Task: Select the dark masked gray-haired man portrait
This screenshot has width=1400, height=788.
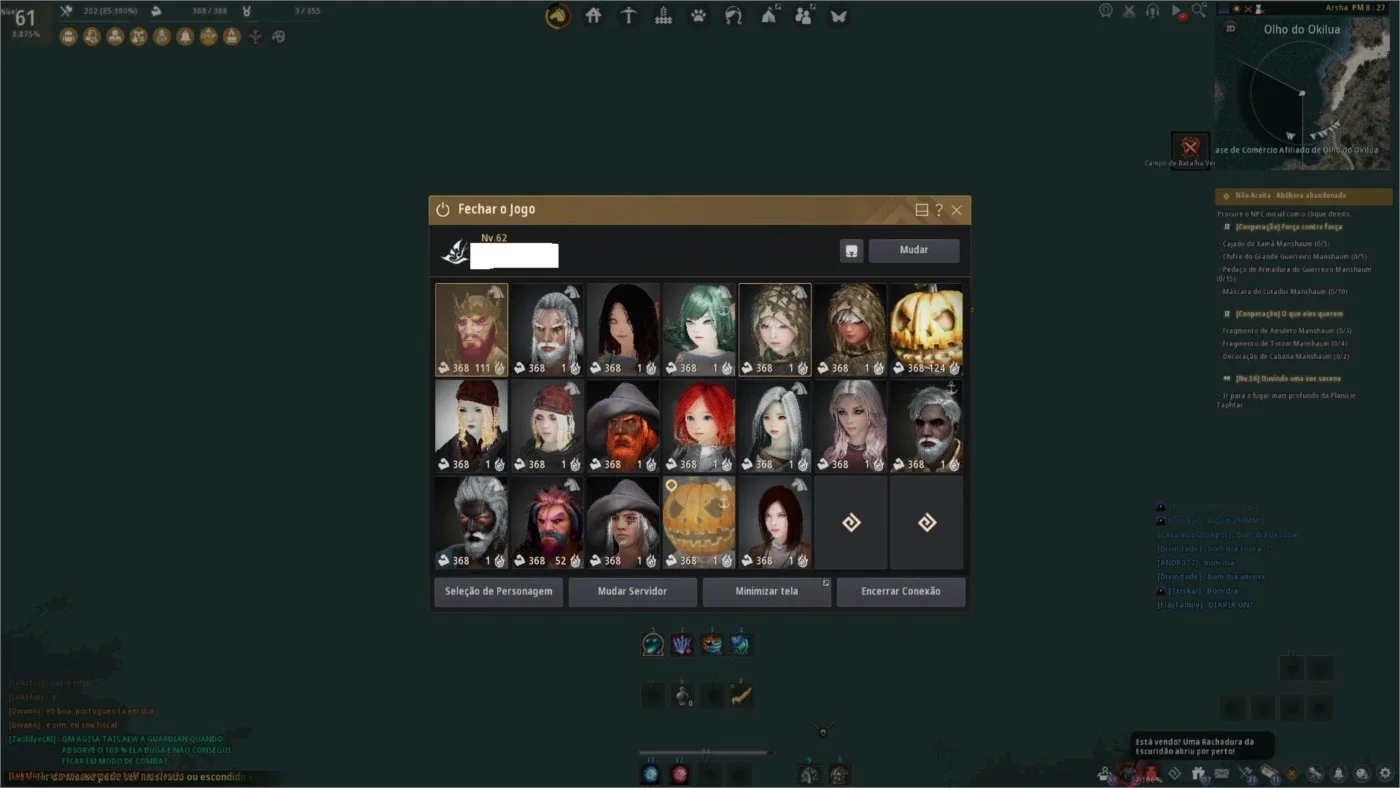Action: pos(471,523)
